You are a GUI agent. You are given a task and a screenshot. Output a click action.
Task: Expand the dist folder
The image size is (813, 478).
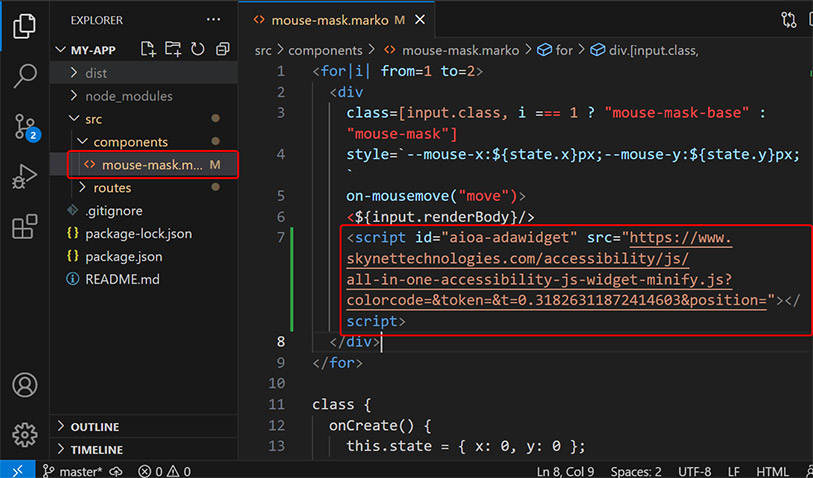tap(96, 73)
